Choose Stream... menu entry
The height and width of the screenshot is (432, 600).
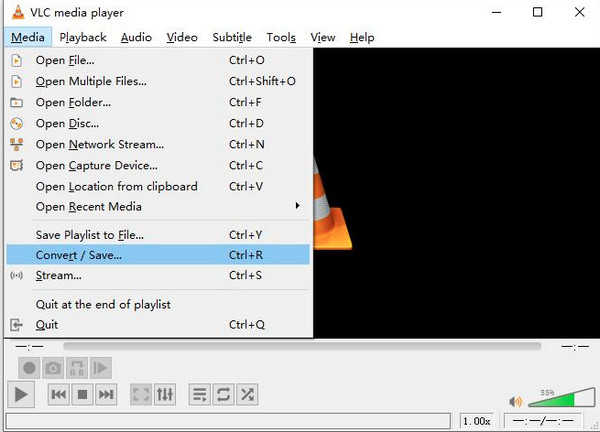pos(158,276)
